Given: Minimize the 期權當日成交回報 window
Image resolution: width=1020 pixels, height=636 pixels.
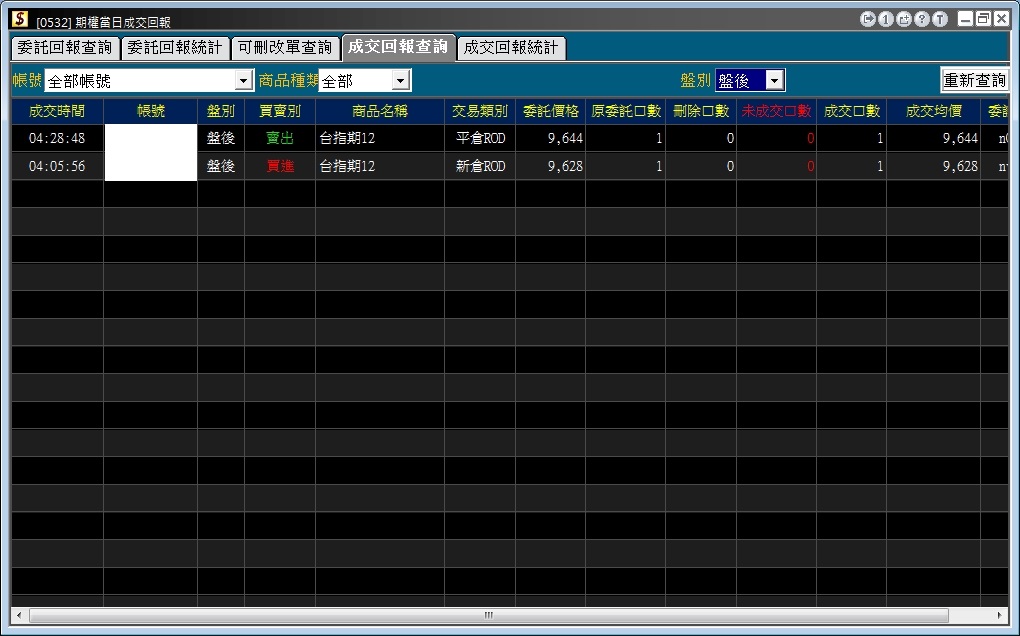Looking at the screenshot, I should (966, 20).
